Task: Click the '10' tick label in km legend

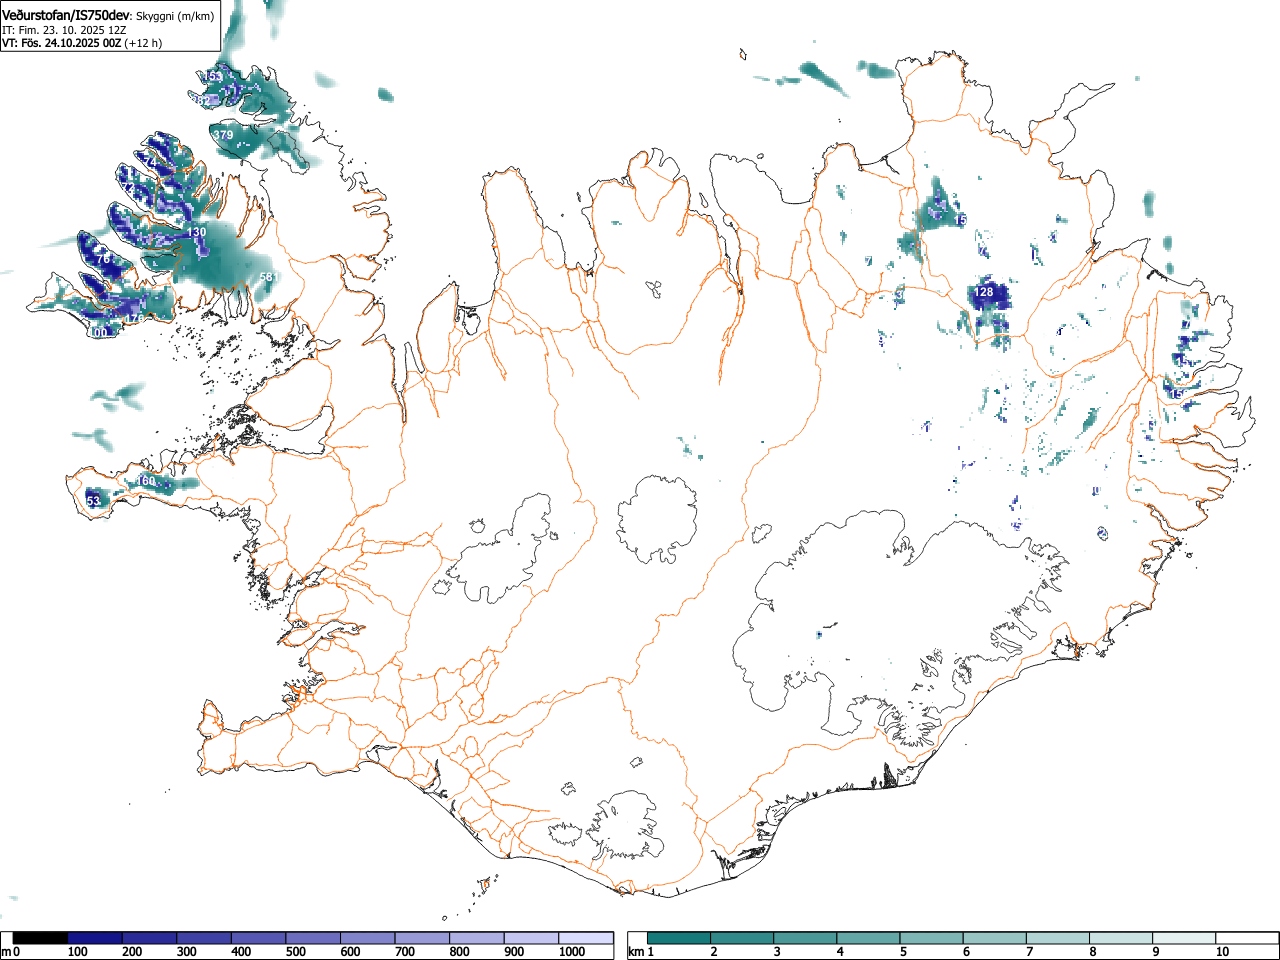Action: click(x=1222, y=952)
